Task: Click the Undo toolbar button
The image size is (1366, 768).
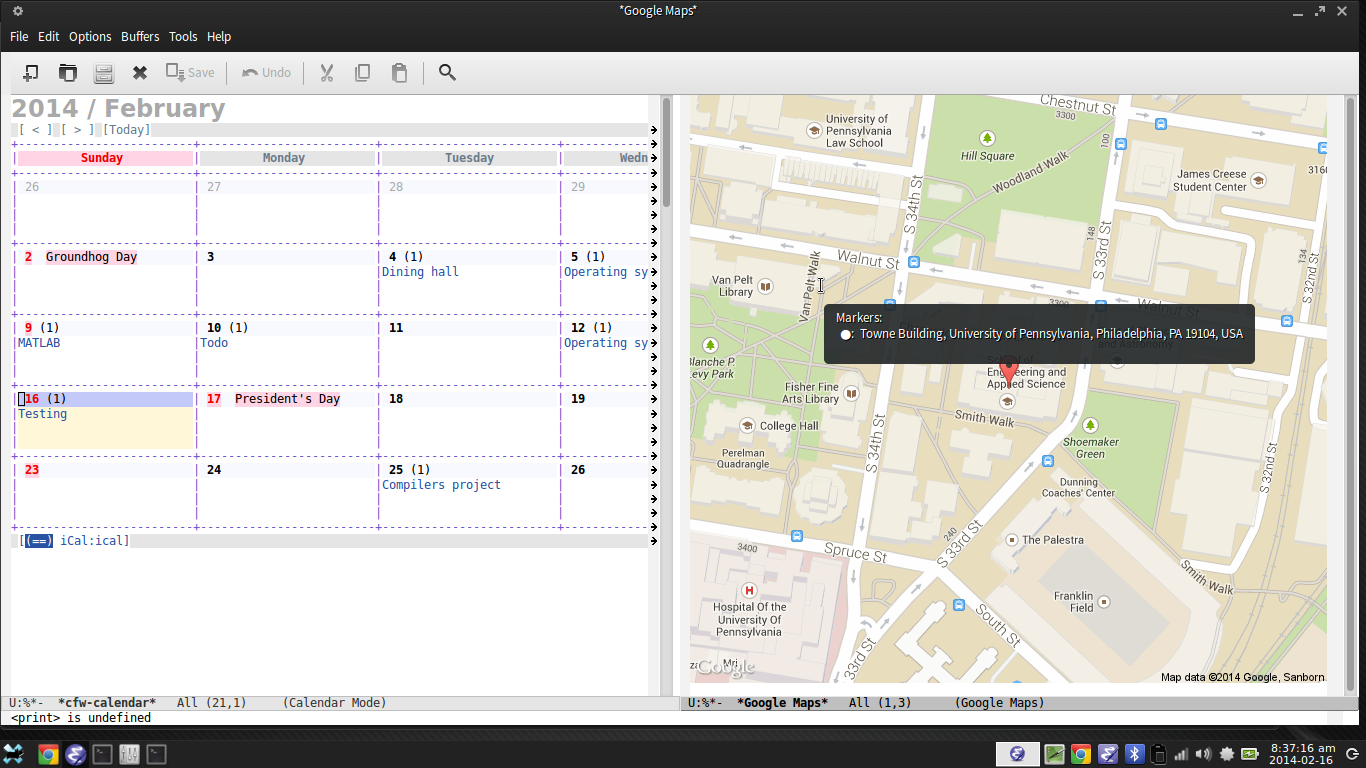Action: [x=266, y=72]
